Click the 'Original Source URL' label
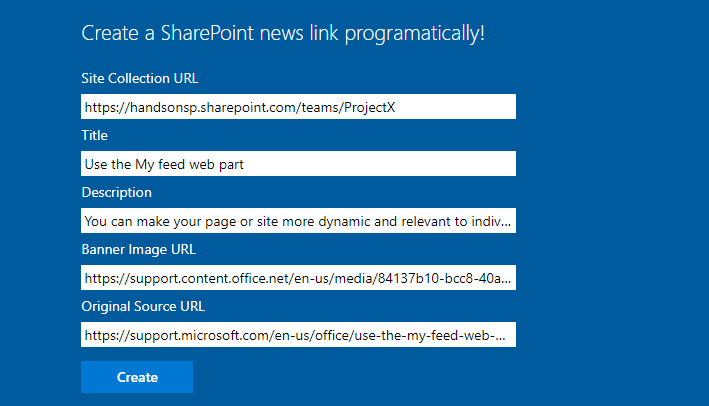 (143, 307)
